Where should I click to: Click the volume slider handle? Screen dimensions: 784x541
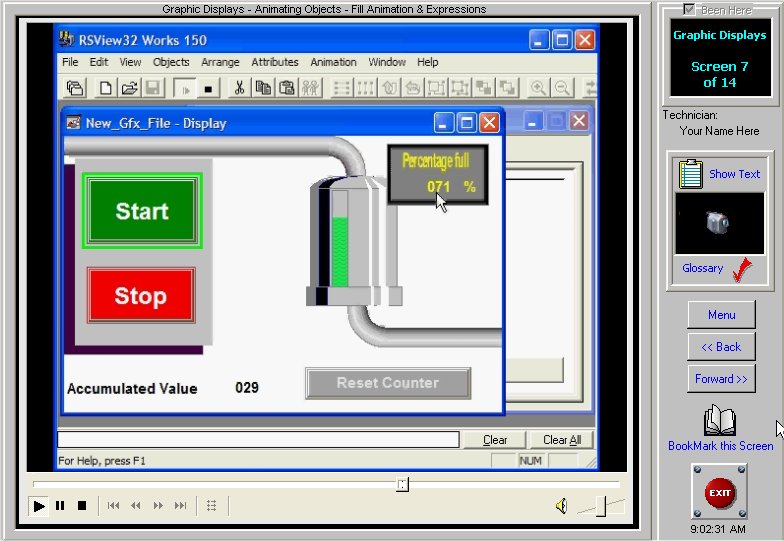[601, 506]
